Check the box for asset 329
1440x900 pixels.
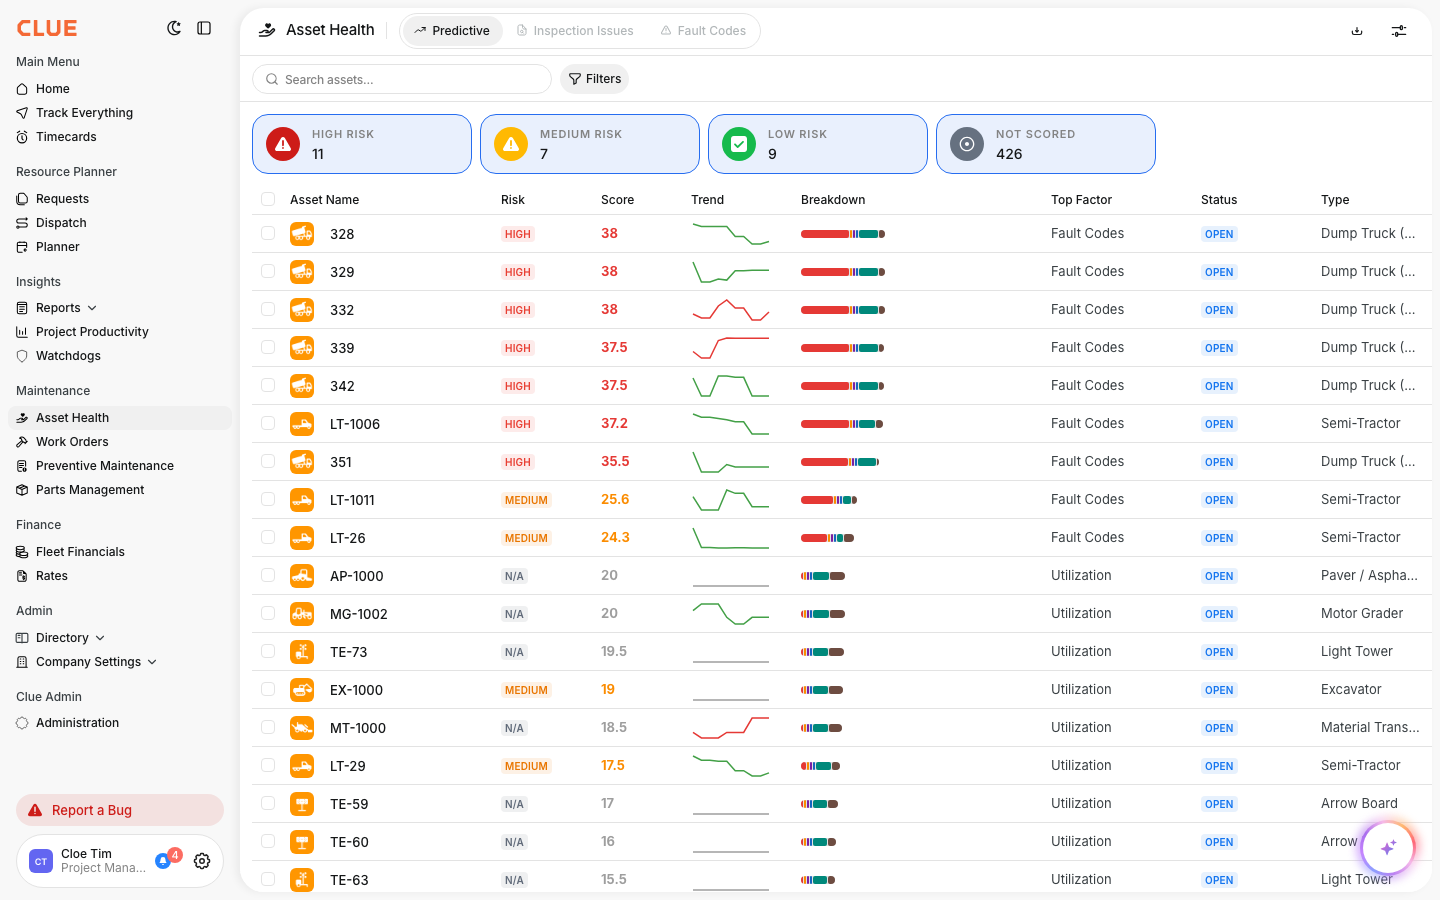click(x=268, y=271)
